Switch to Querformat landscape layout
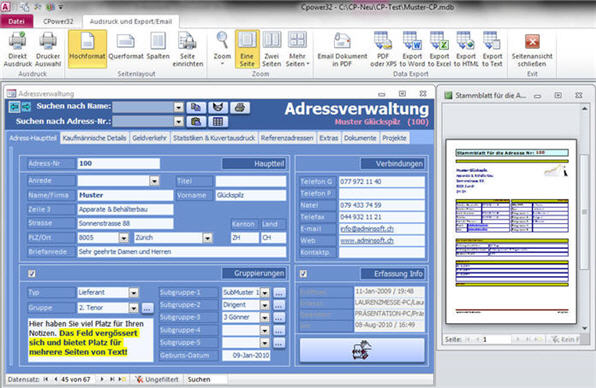This screenshot has width=596, height=388. (126, 49)
